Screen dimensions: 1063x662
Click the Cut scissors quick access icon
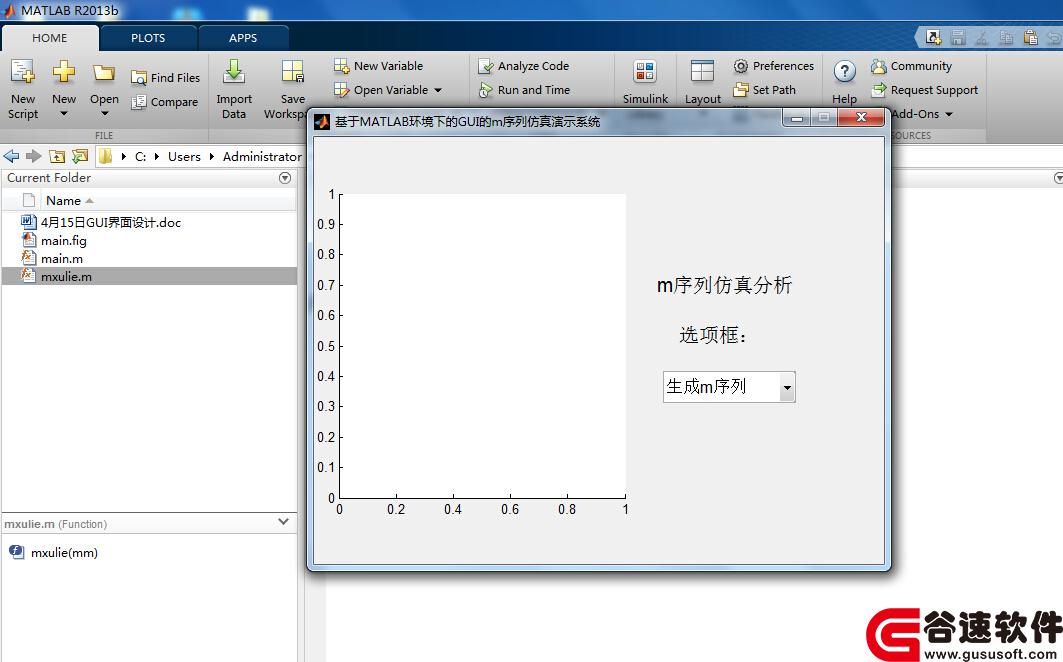point(982,37)
